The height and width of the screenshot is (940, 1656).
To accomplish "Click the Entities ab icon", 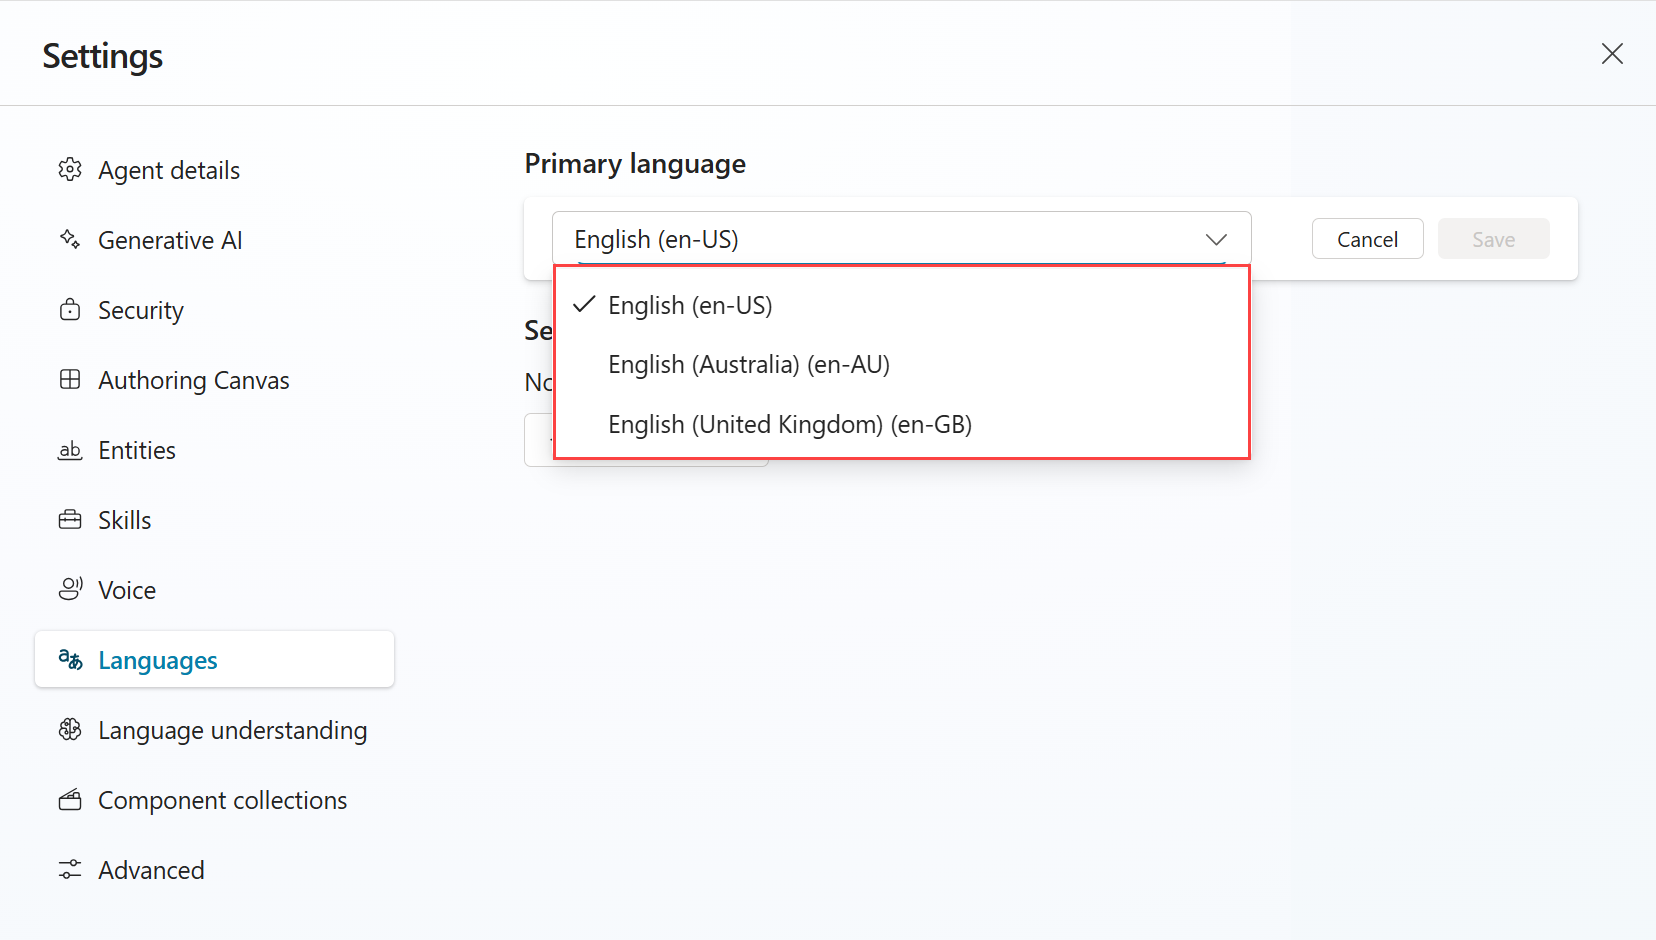I will (x=70, y=450).
